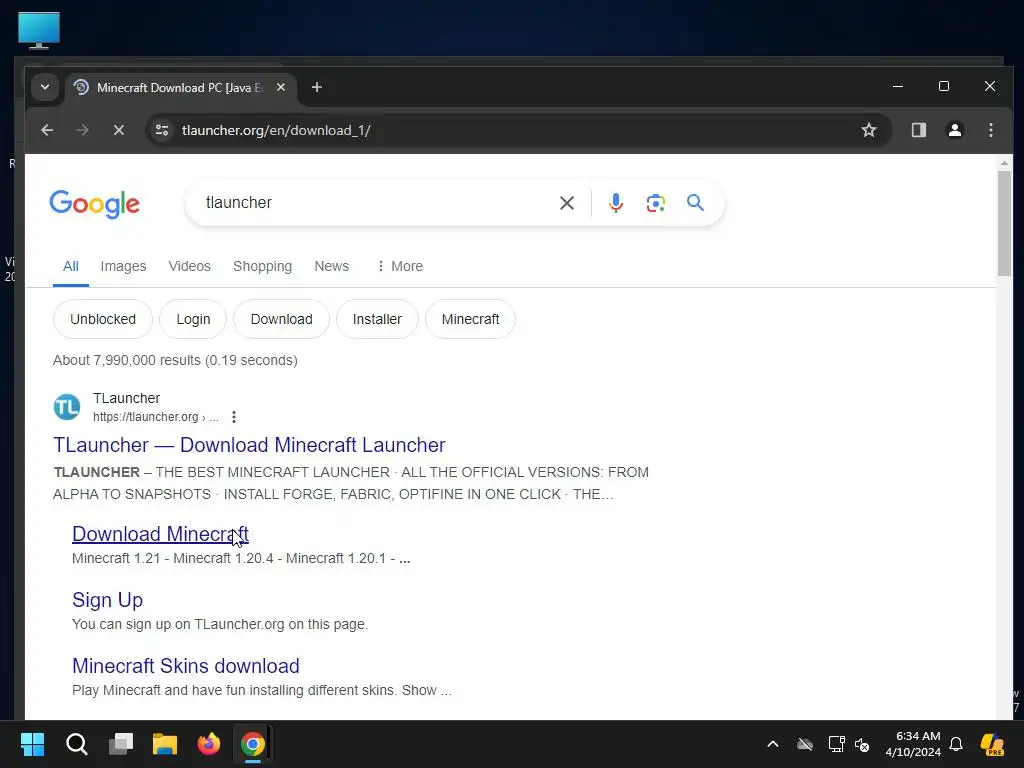The width and height of the screenshot is (1024, 768).
Task: Open the notifications bell
Action: [x=956, y=744]
